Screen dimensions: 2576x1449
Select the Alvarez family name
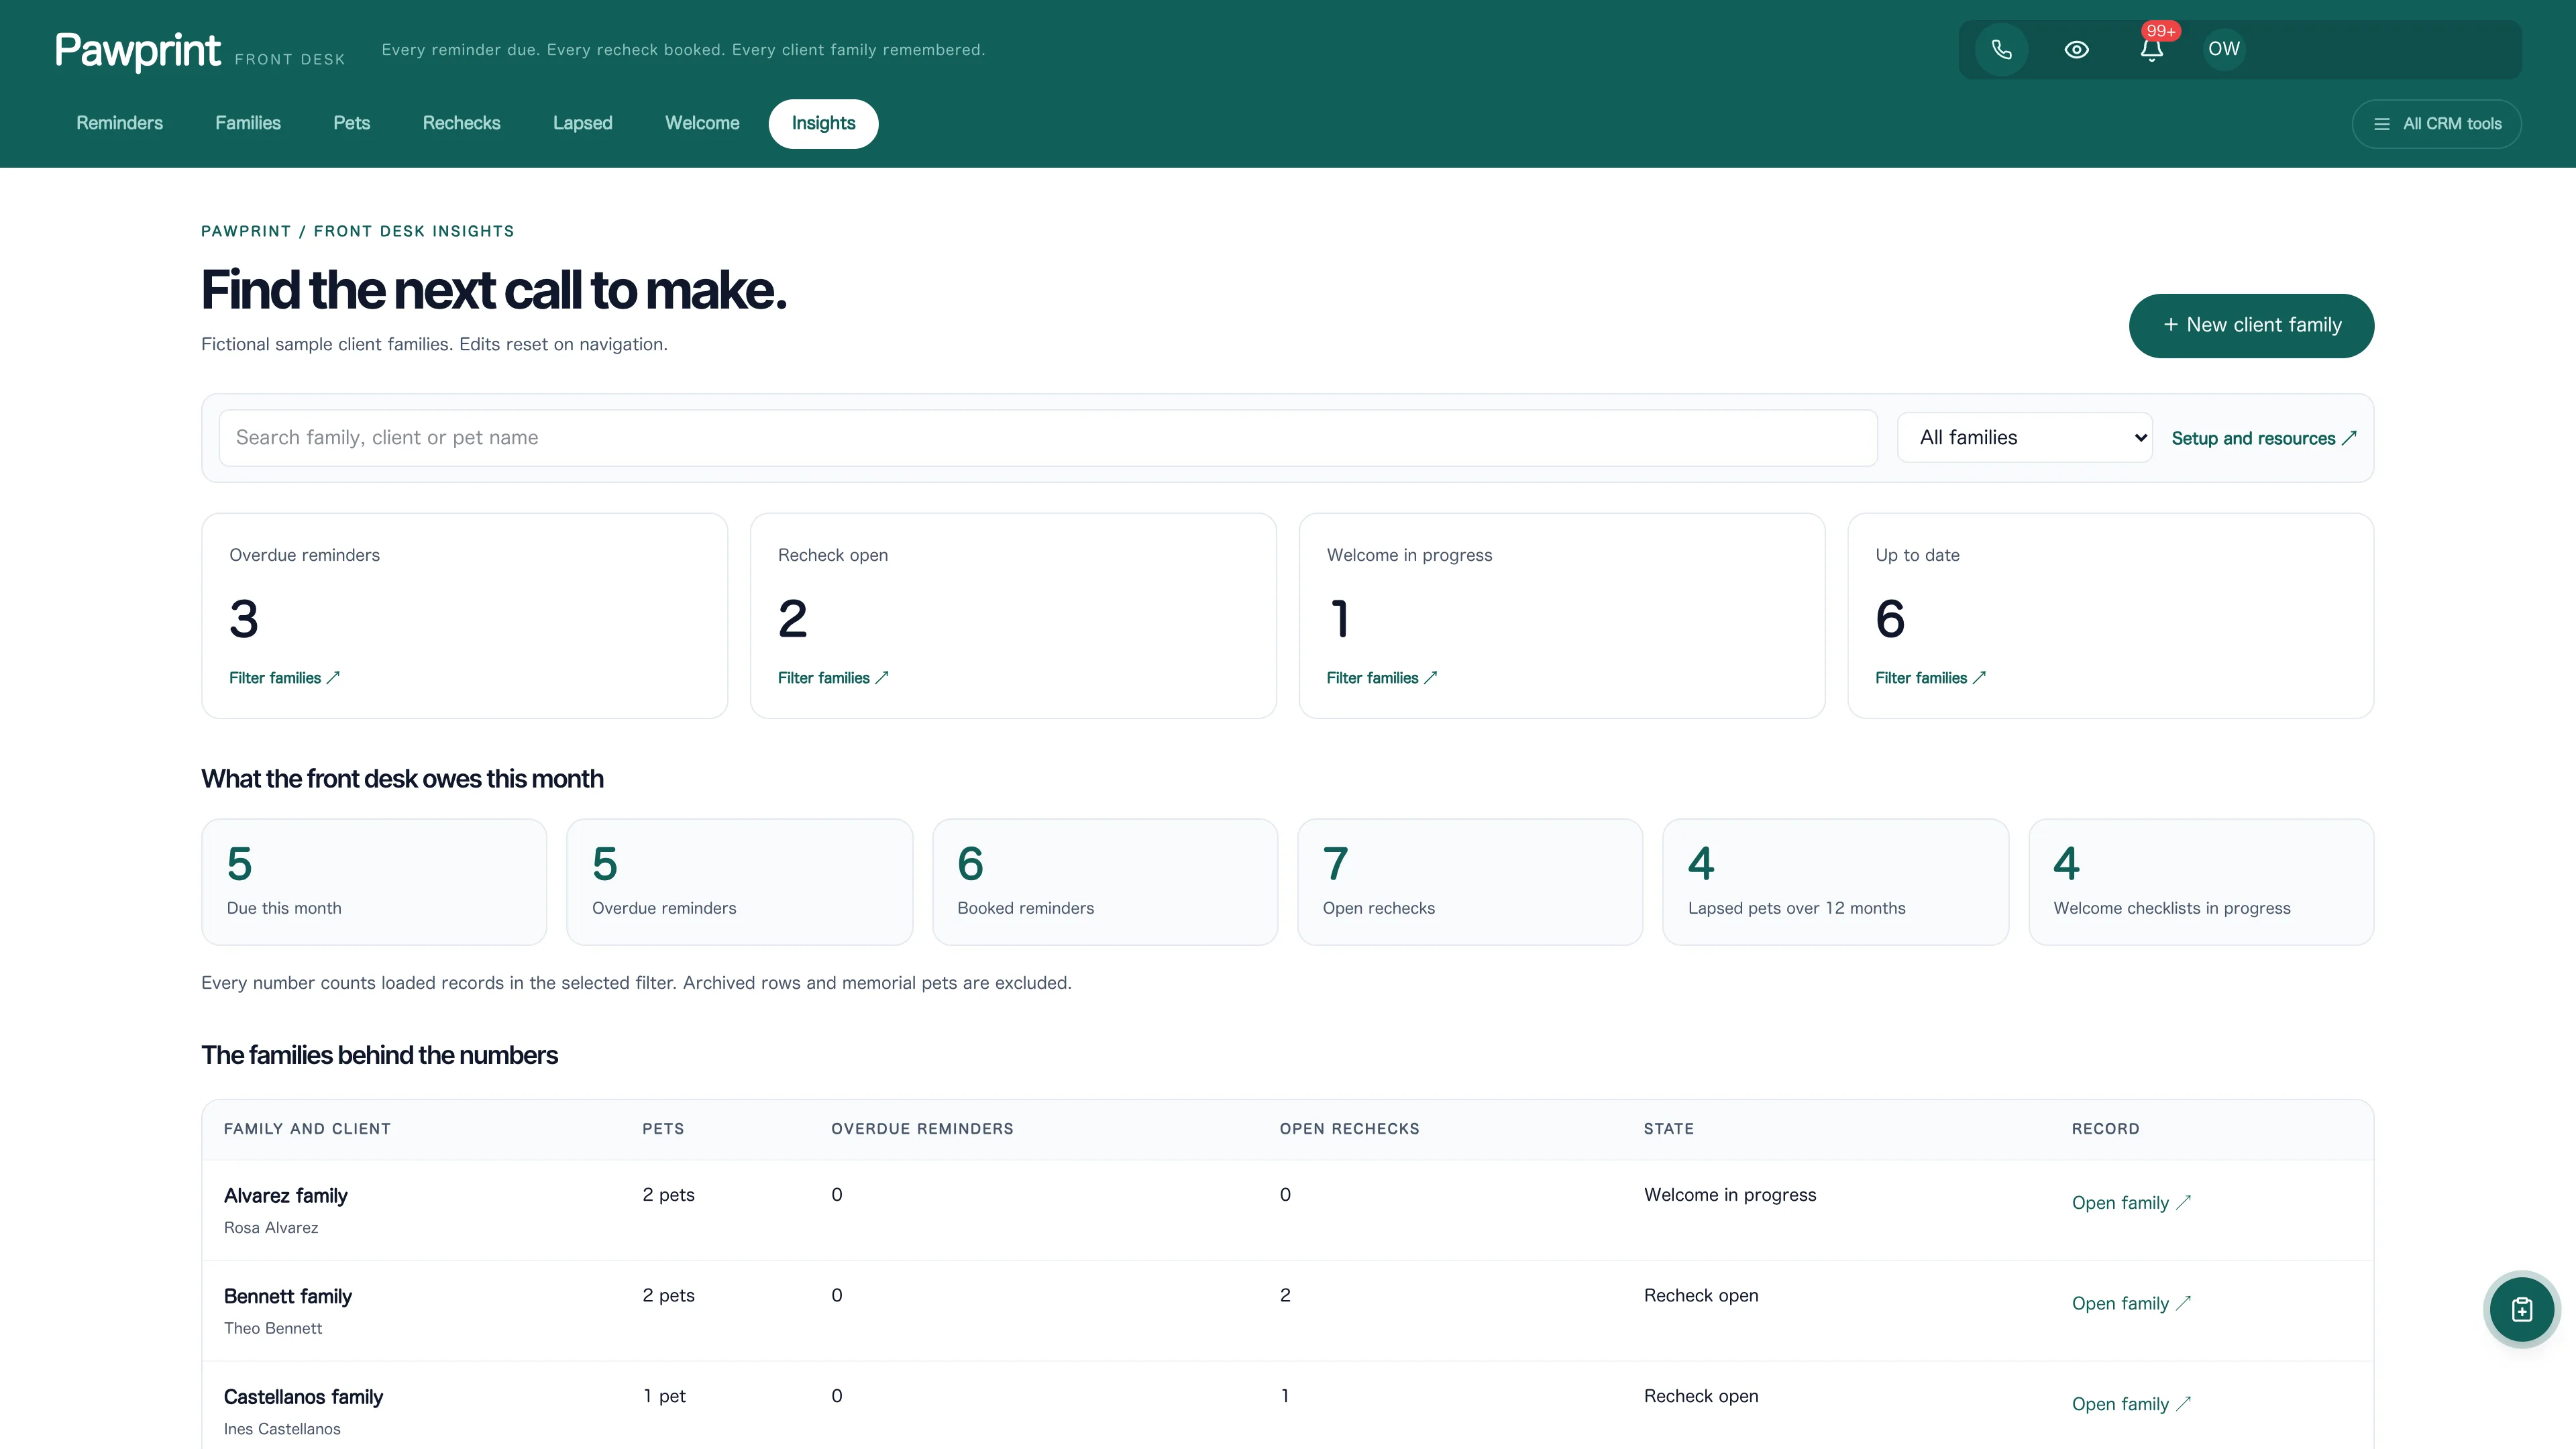[286, 1196]
